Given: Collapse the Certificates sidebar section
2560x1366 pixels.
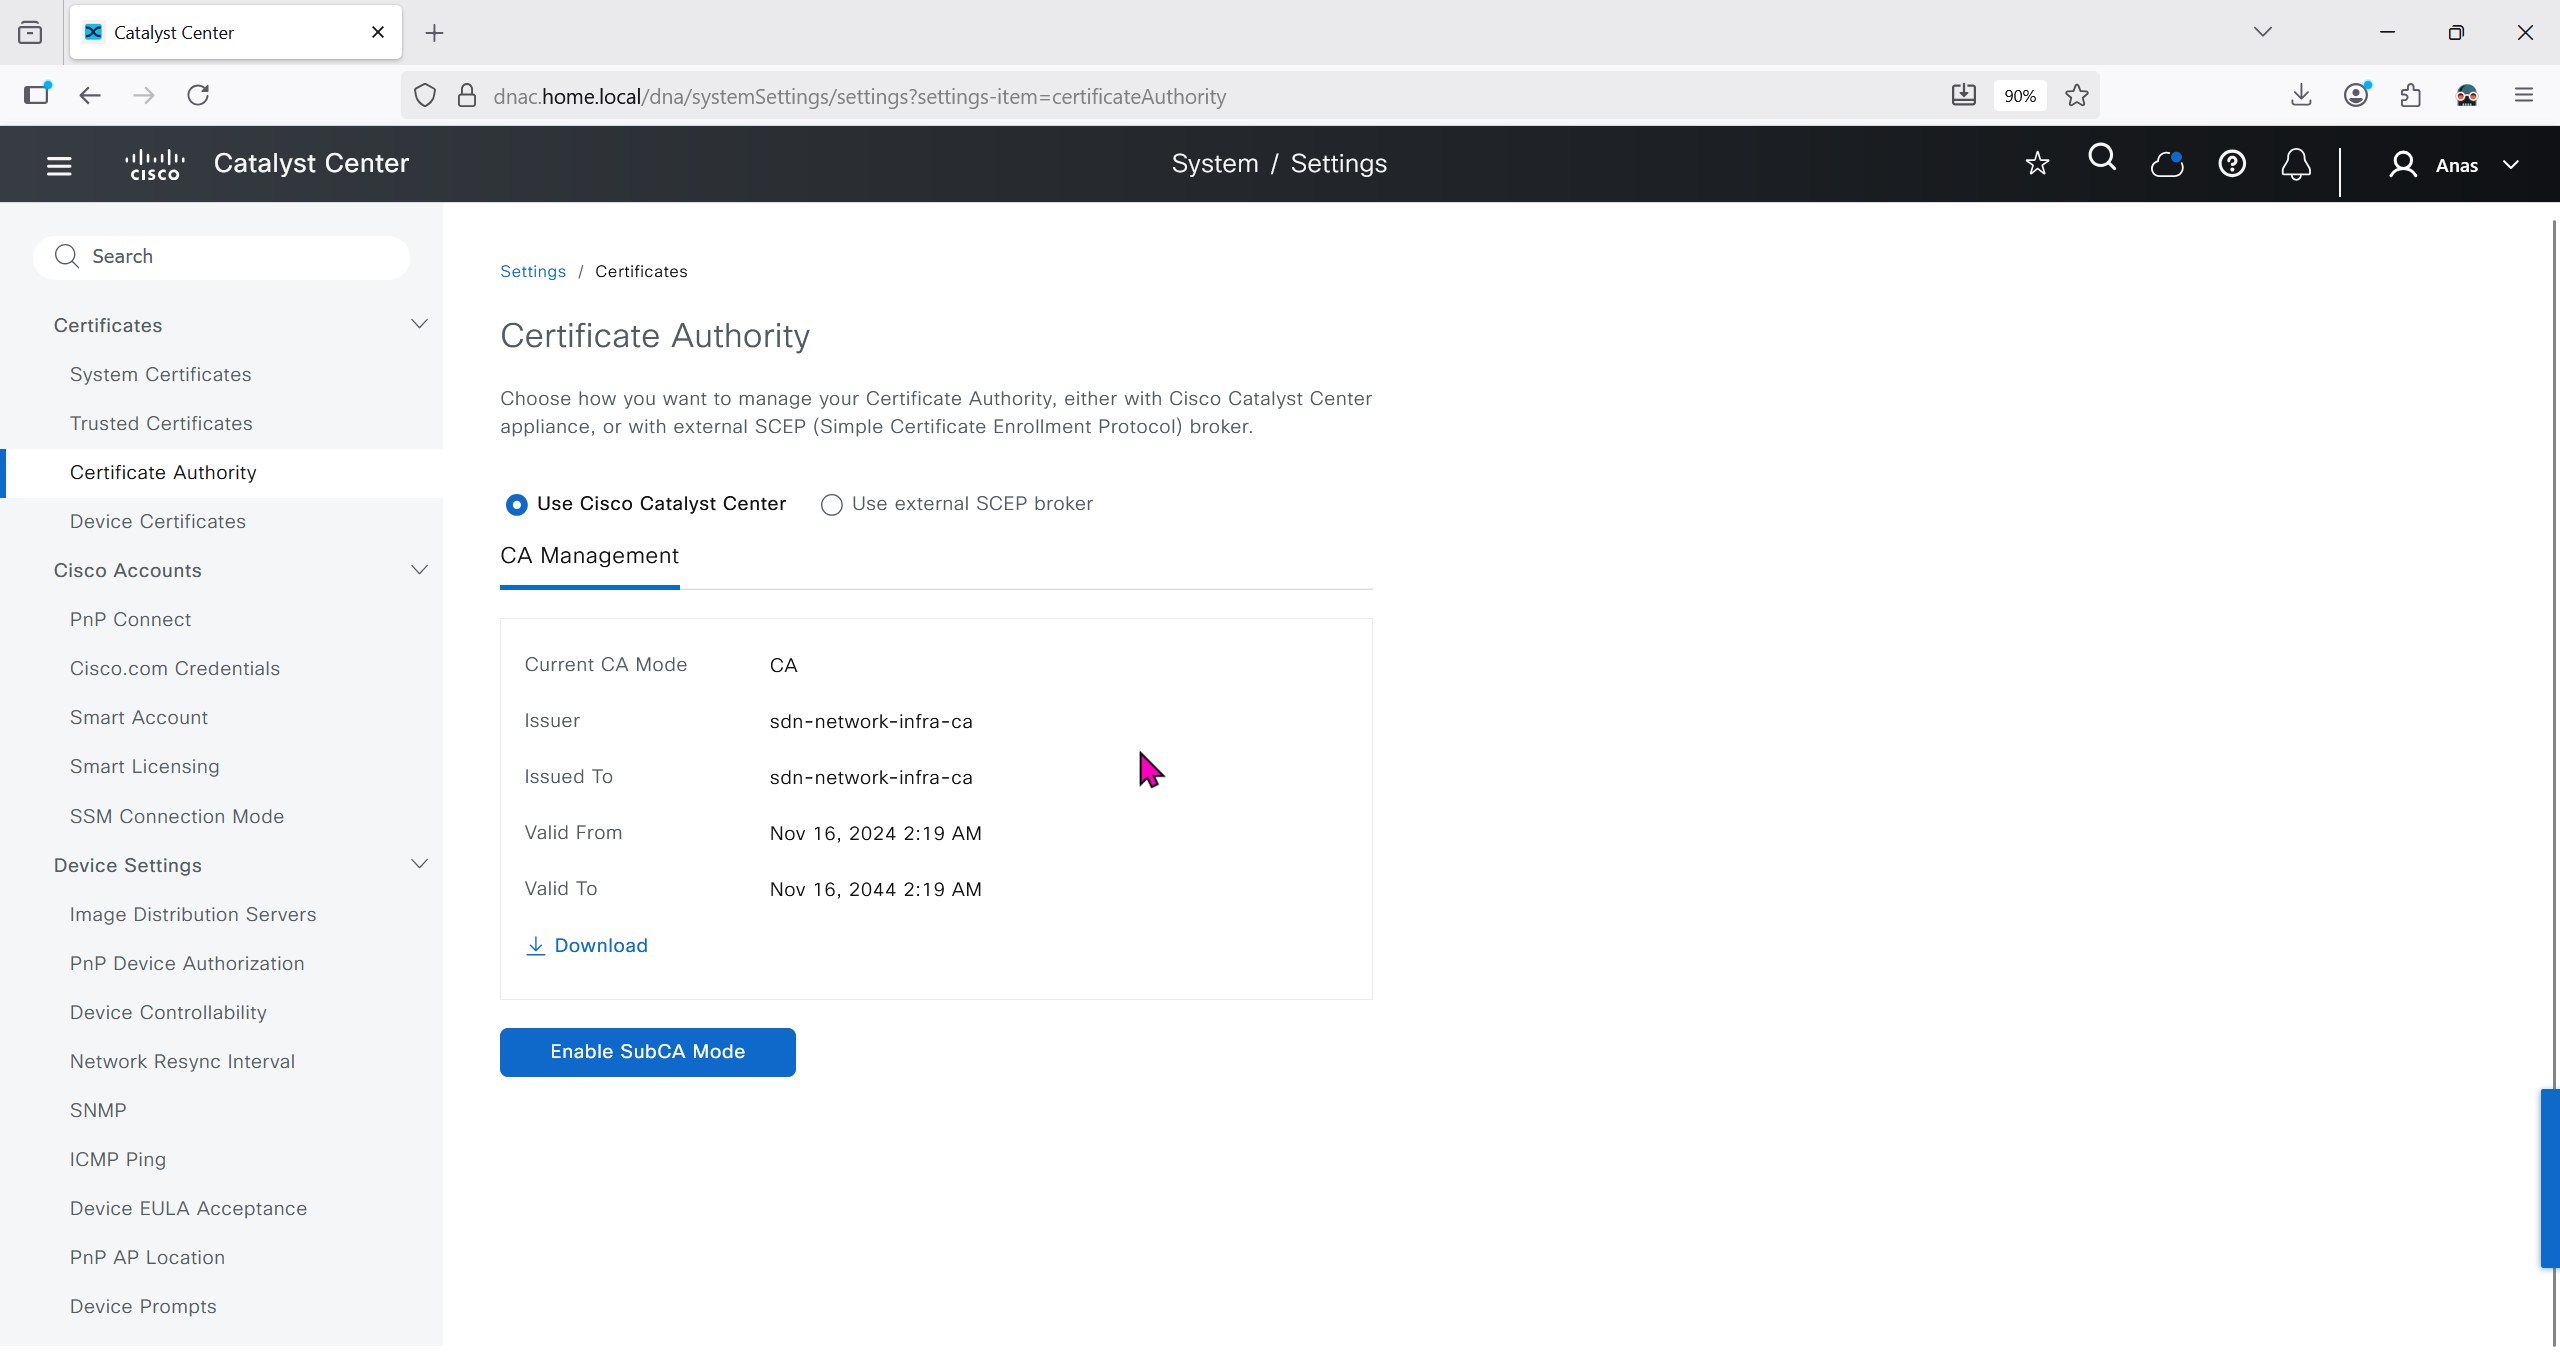Looking at the screenshot, I should click(x=420, y=324).
